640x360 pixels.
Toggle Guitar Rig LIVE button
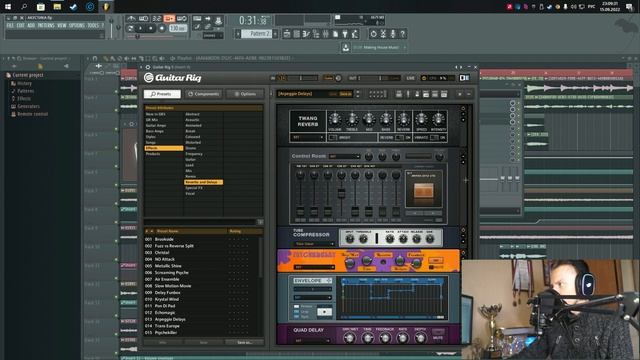[x=411, y=78]
